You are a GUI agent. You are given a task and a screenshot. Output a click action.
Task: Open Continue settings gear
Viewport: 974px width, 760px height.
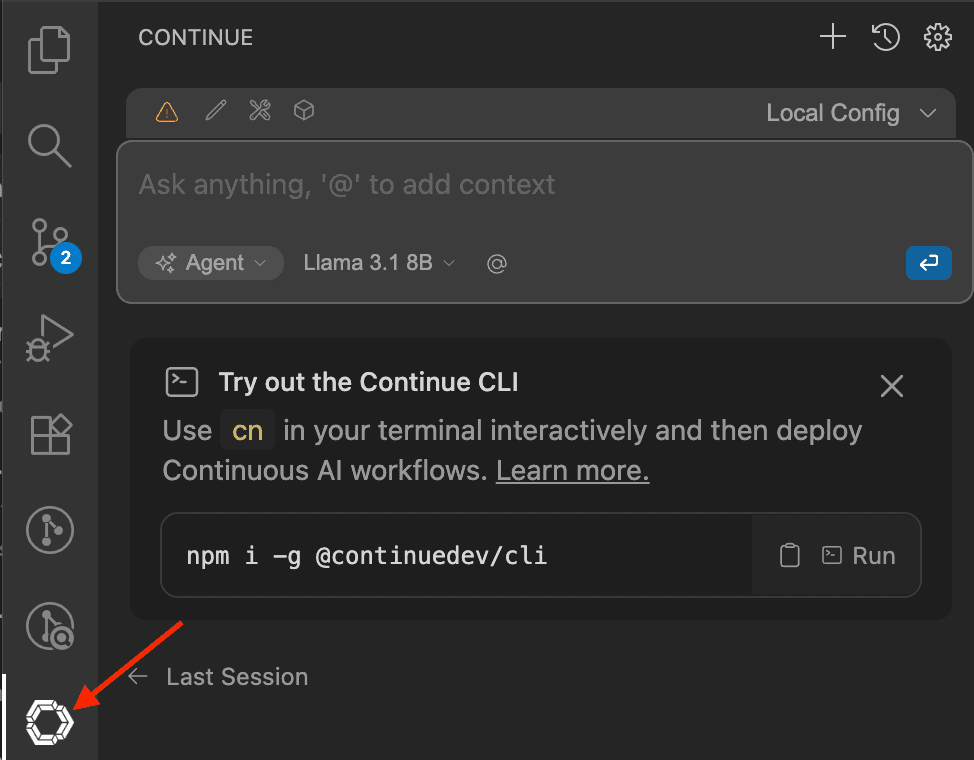937,37
